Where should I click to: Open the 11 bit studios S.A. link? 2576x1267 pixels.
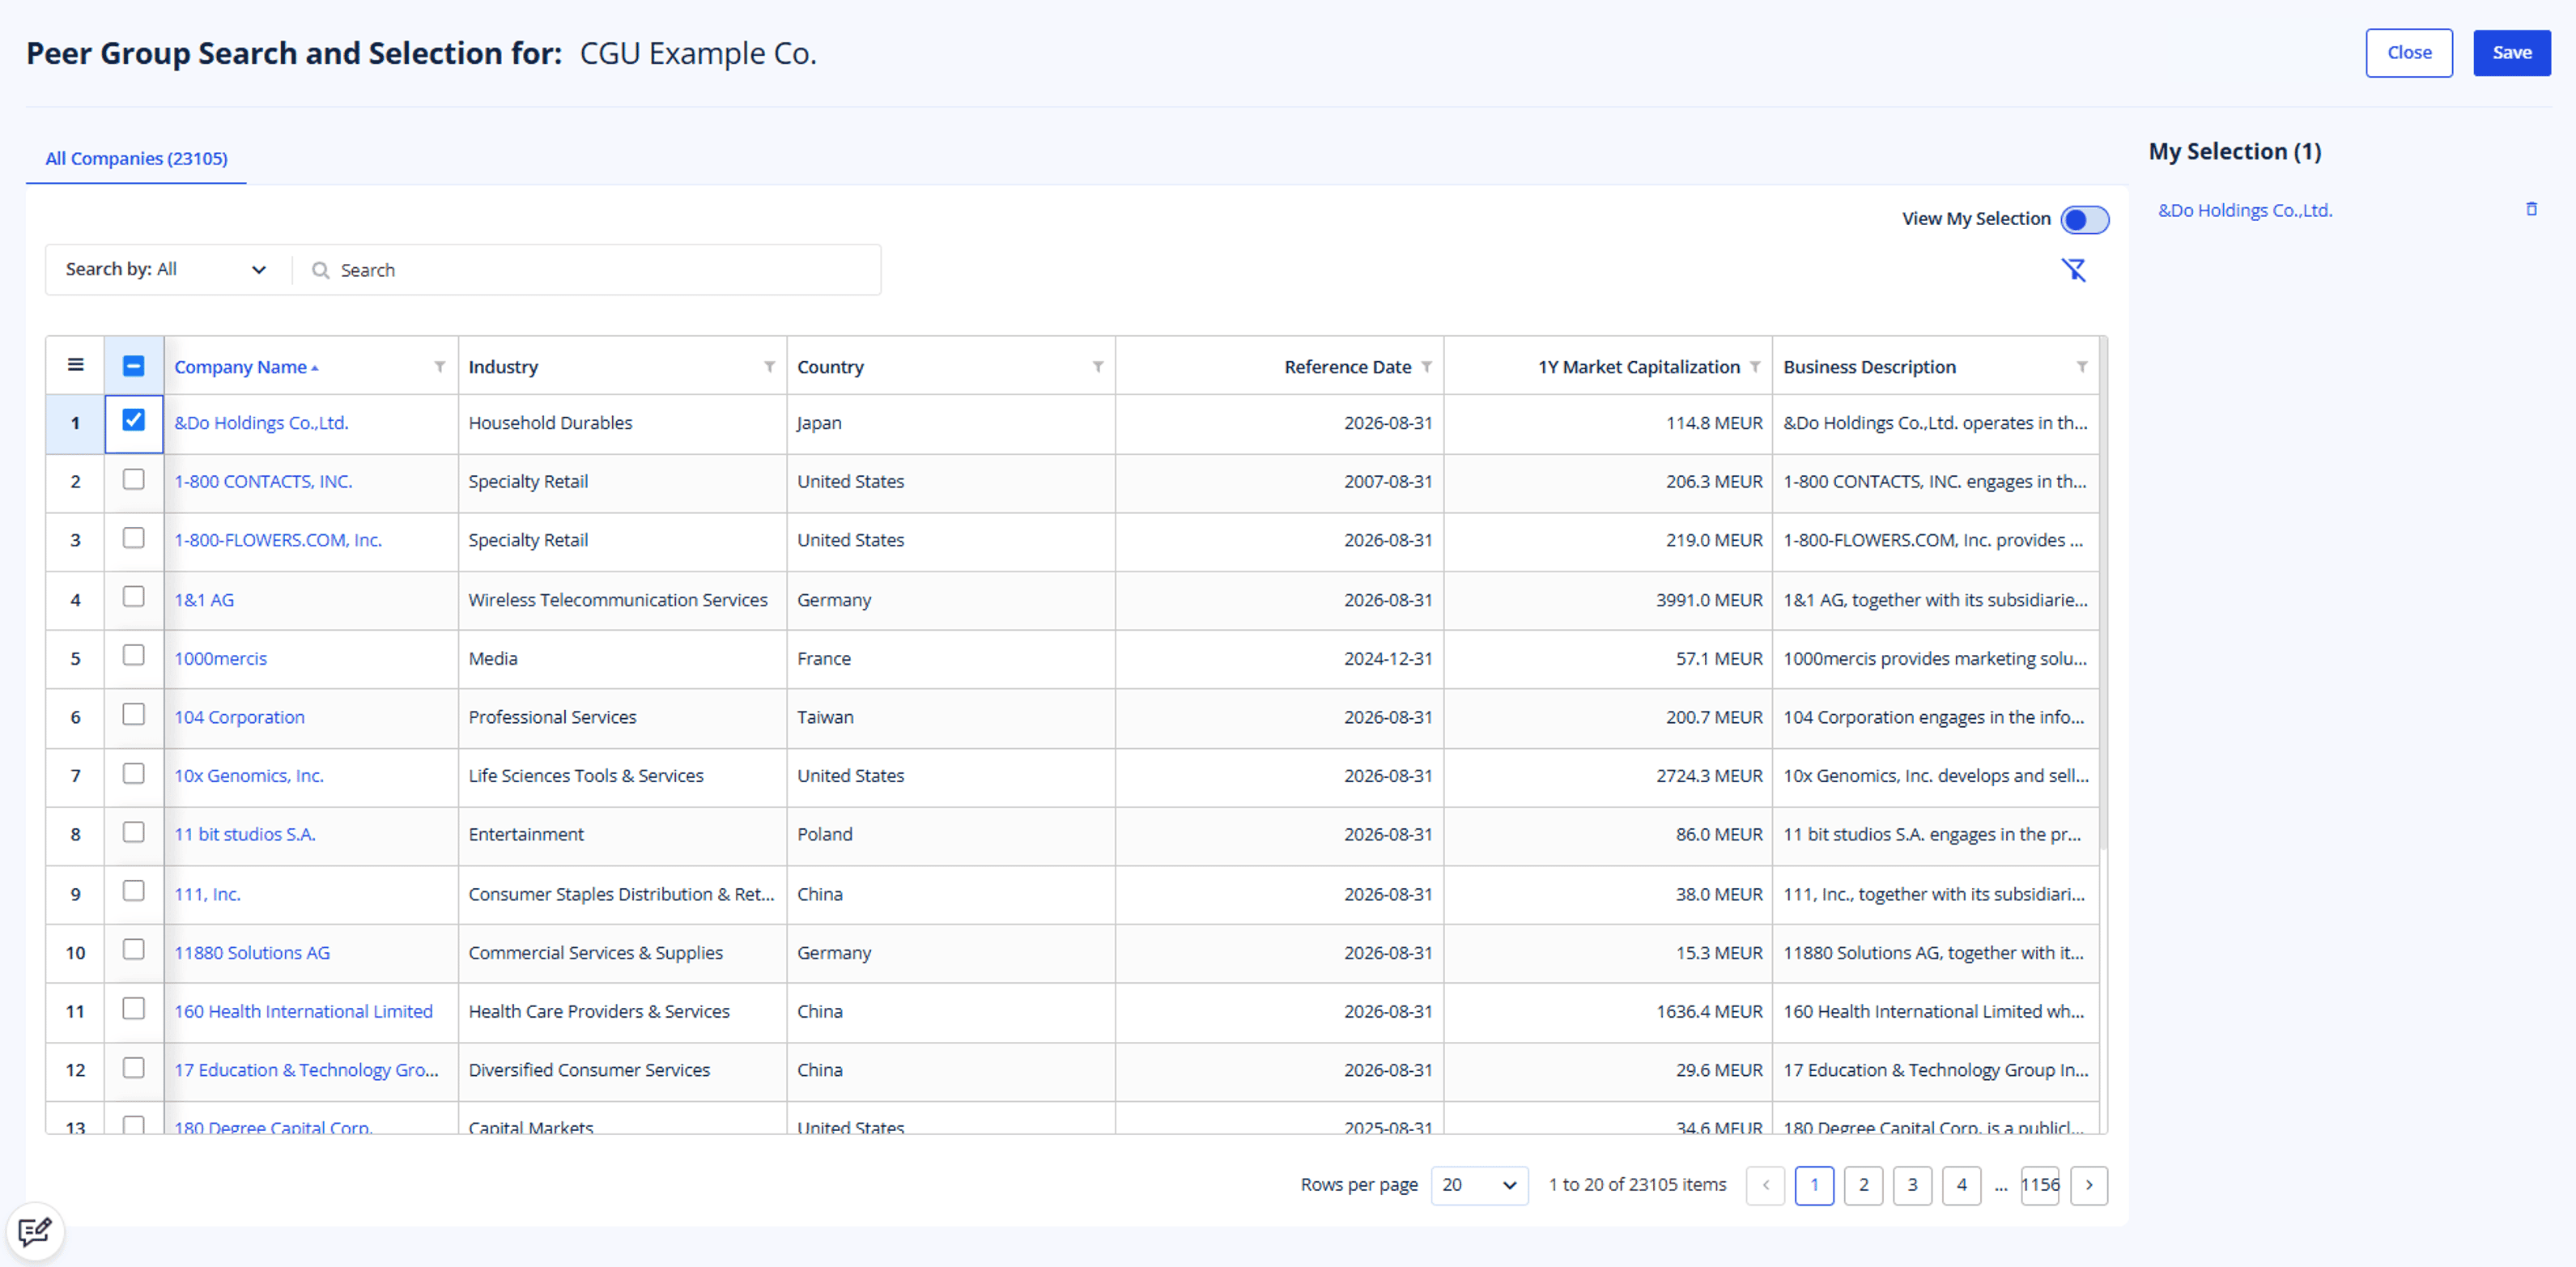coord(245,834)
